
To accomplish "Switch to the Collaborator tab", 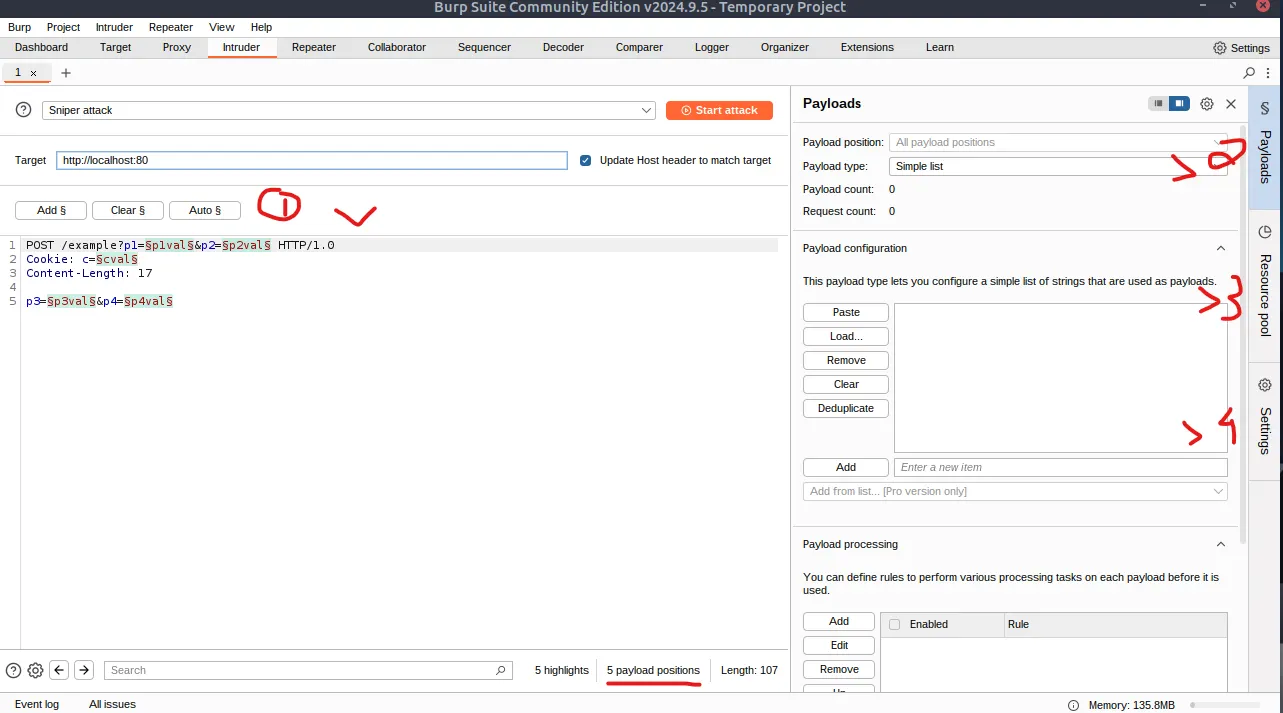I will (x=396, y=47).
